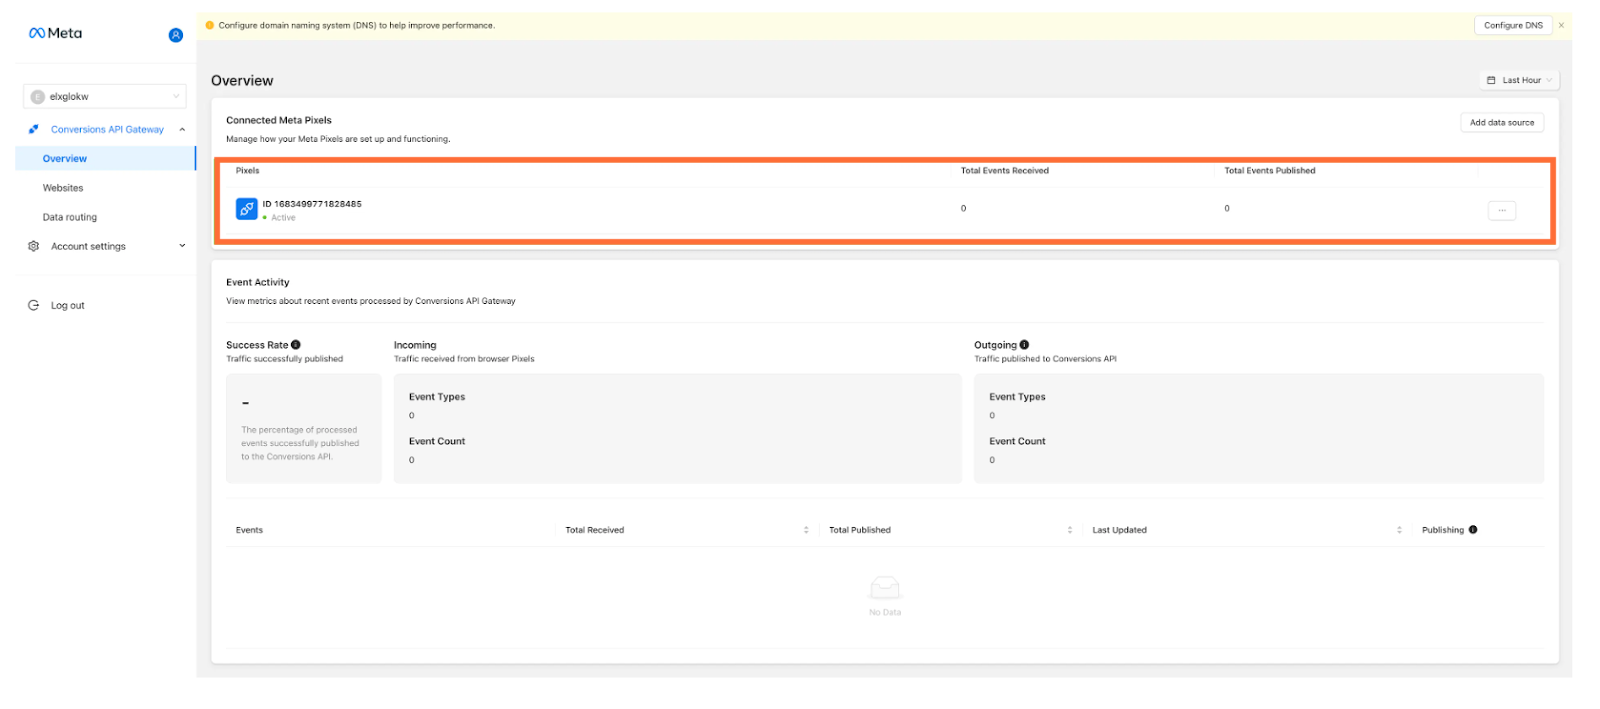Click the Log out link

pyautogui.click(x=68, y=305)
